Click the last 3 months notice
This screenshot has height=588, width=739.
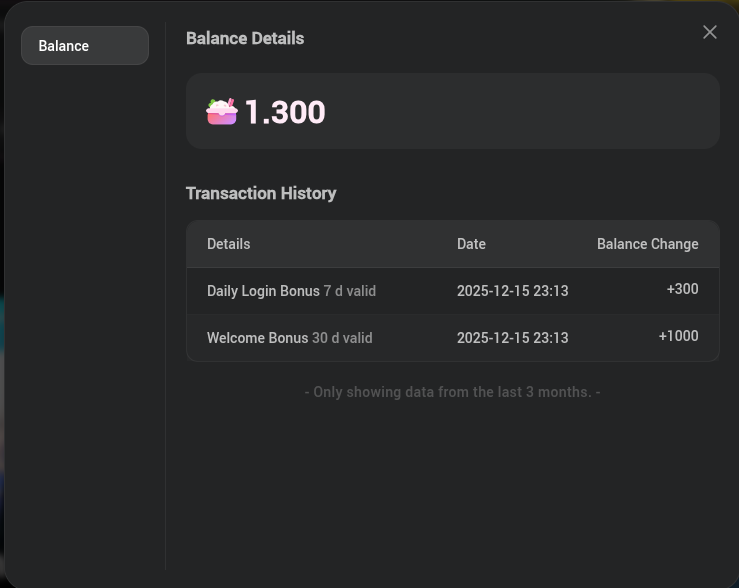coord(452,392)
